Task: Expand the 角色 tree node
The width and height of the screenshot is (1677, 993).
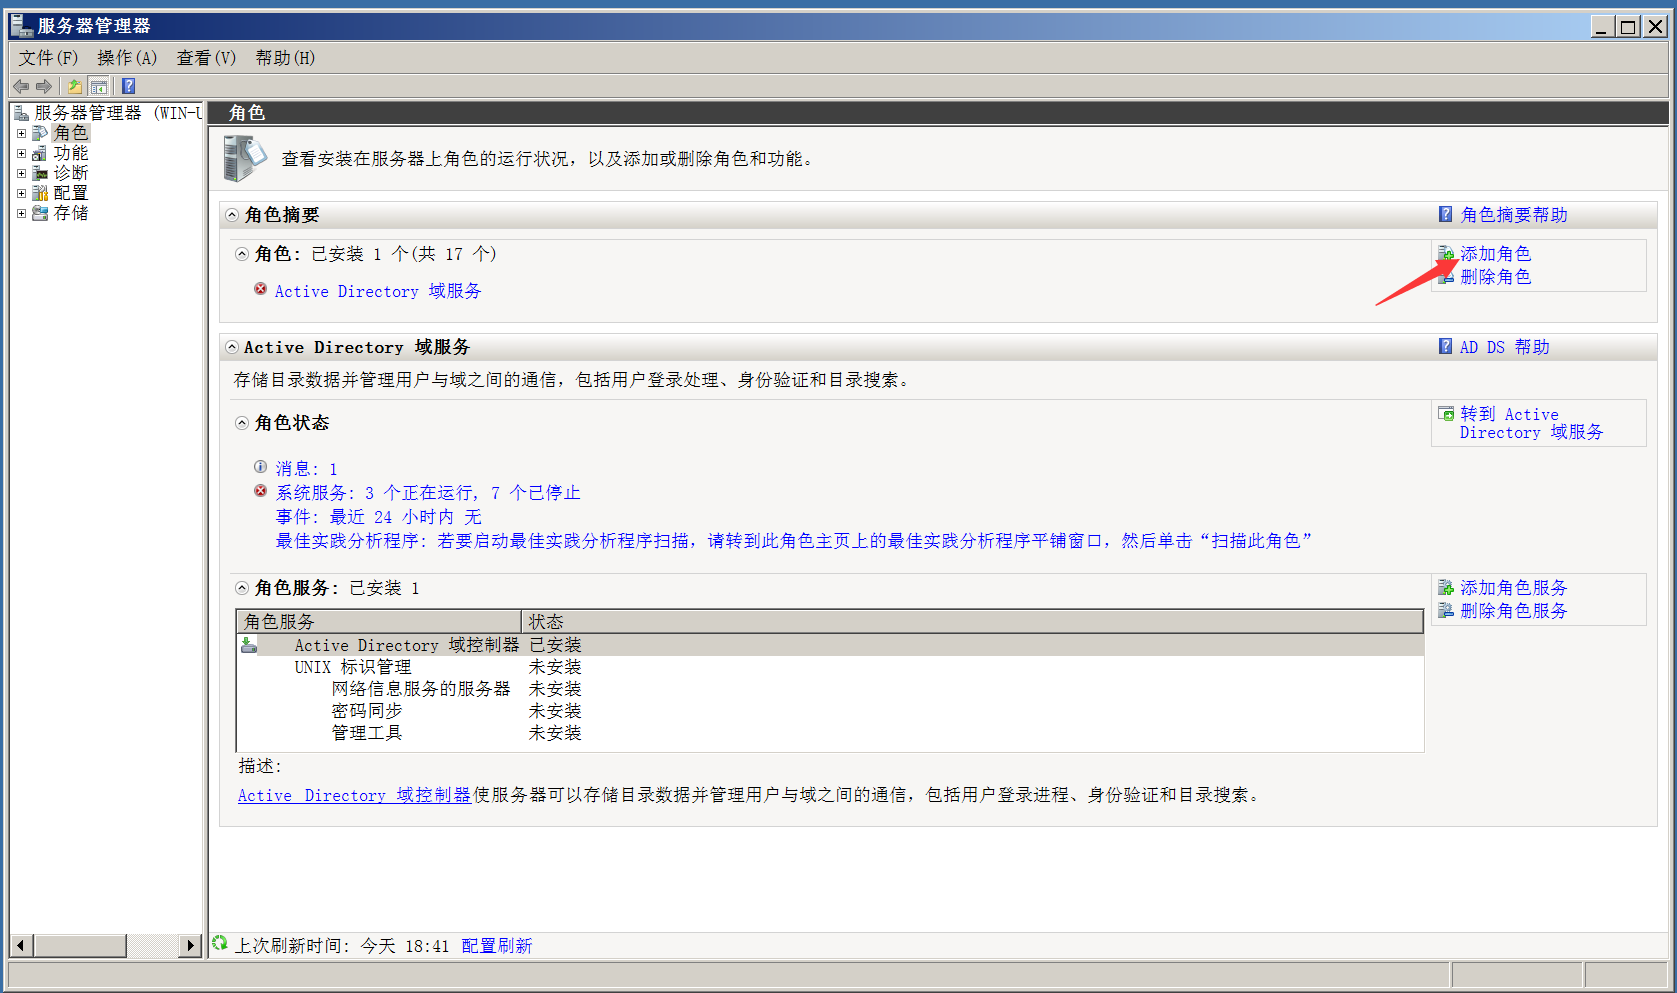Action: pos(21,133)
